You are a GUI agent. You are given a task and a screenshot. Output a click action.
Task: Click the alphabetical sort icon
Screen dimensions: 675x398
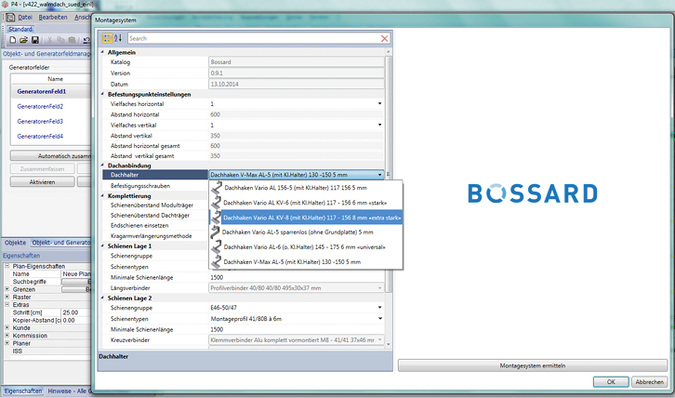(x=118, y=38)
